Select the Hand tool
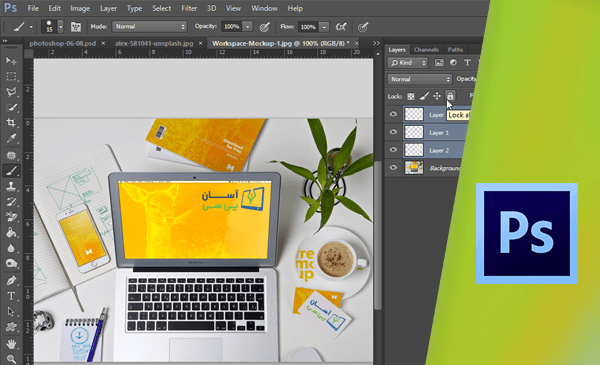600x365 pixels. (x=11, y=344)
